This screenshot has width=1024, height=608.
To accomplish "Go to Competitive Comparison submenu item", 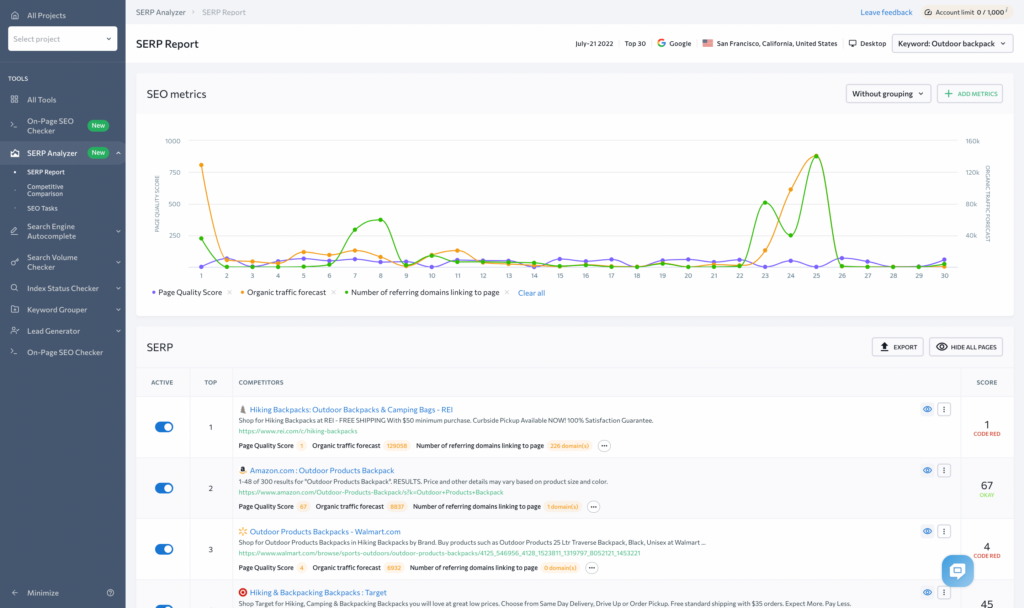I will coord(45,190).
